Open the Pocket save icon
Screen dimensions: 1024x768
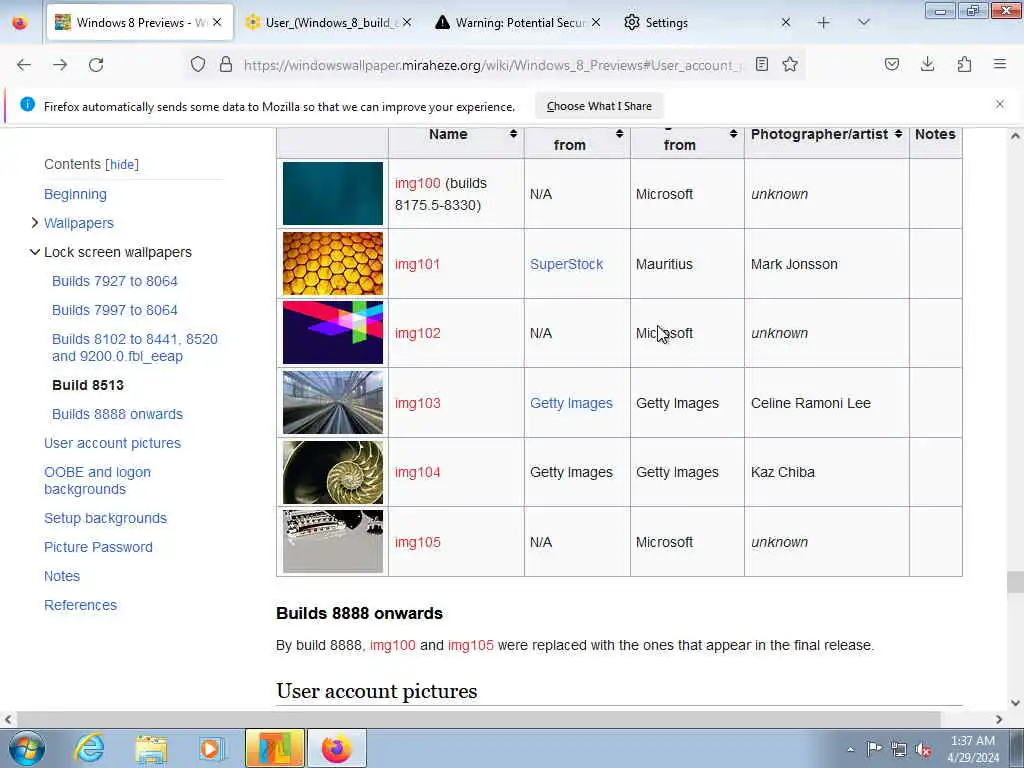(x=892, y=64)
